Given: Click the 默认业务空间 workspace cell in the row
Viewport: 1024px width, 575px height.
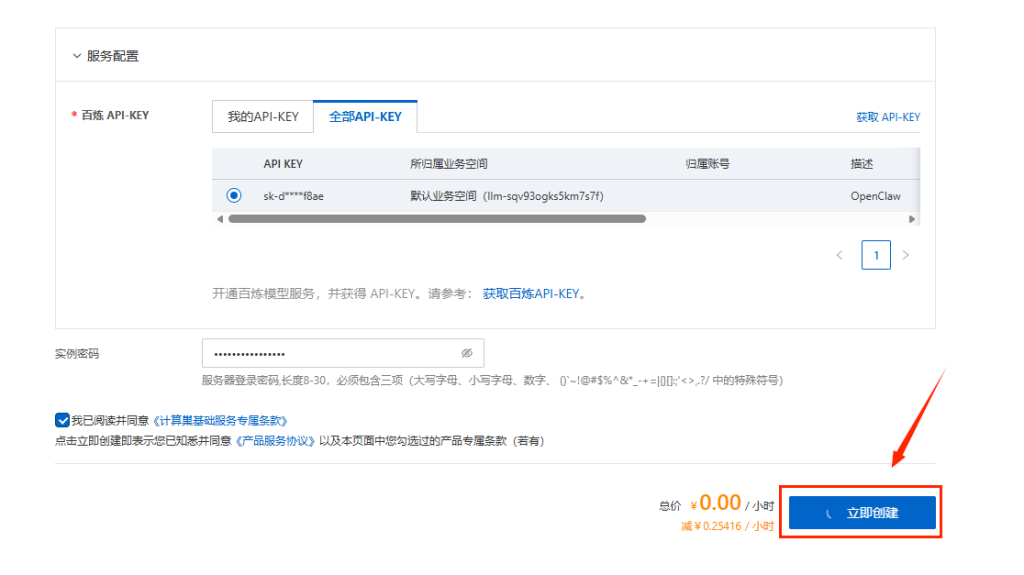Looking at the screenshot, I should click(506, 196).
